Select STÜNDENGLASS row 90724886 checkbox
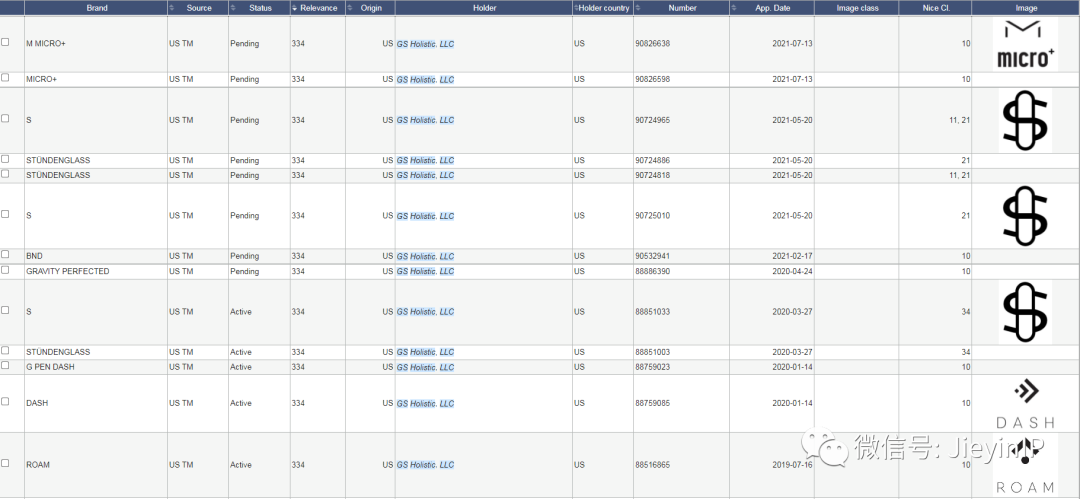 tap(6, 159)
